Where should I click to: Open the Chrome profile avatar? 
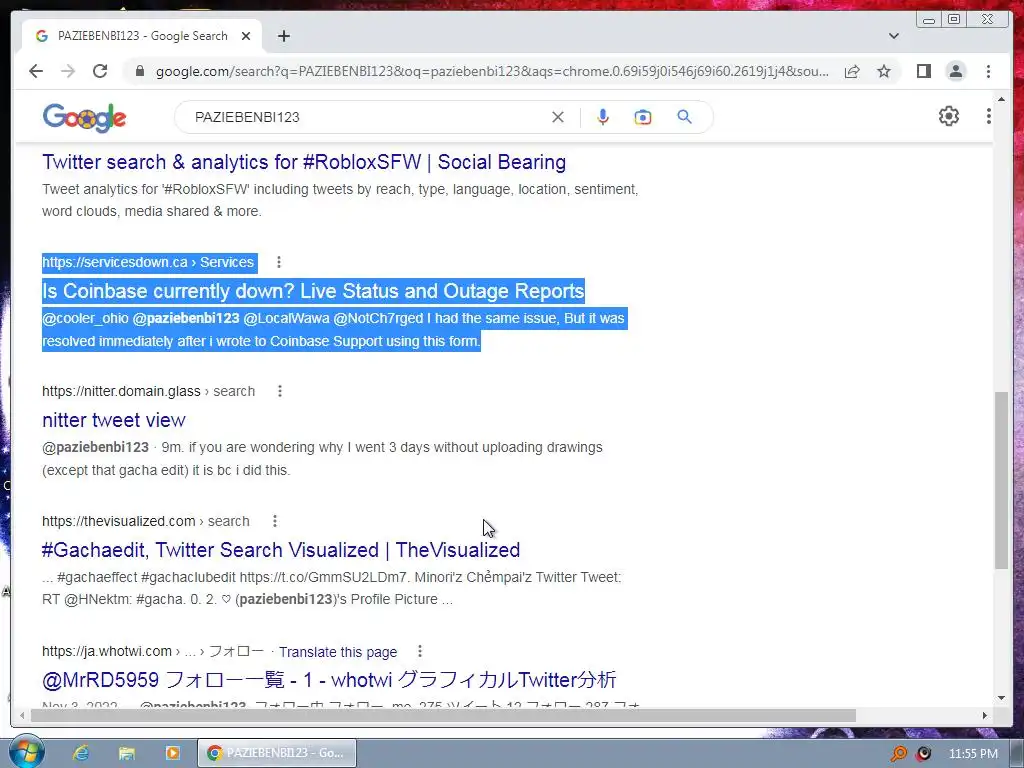pyautogui.click(x=955, y=71)
